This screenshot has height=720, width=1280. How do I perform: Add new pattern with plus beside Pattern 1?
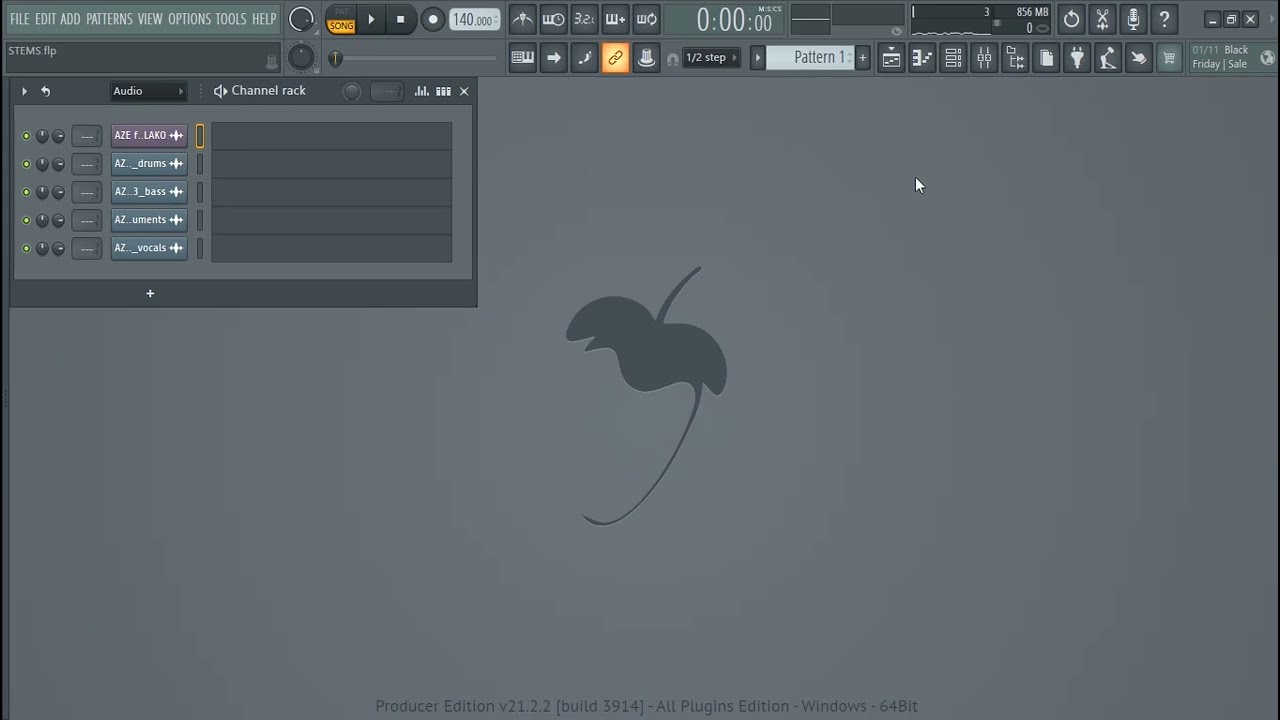point(863,58)
